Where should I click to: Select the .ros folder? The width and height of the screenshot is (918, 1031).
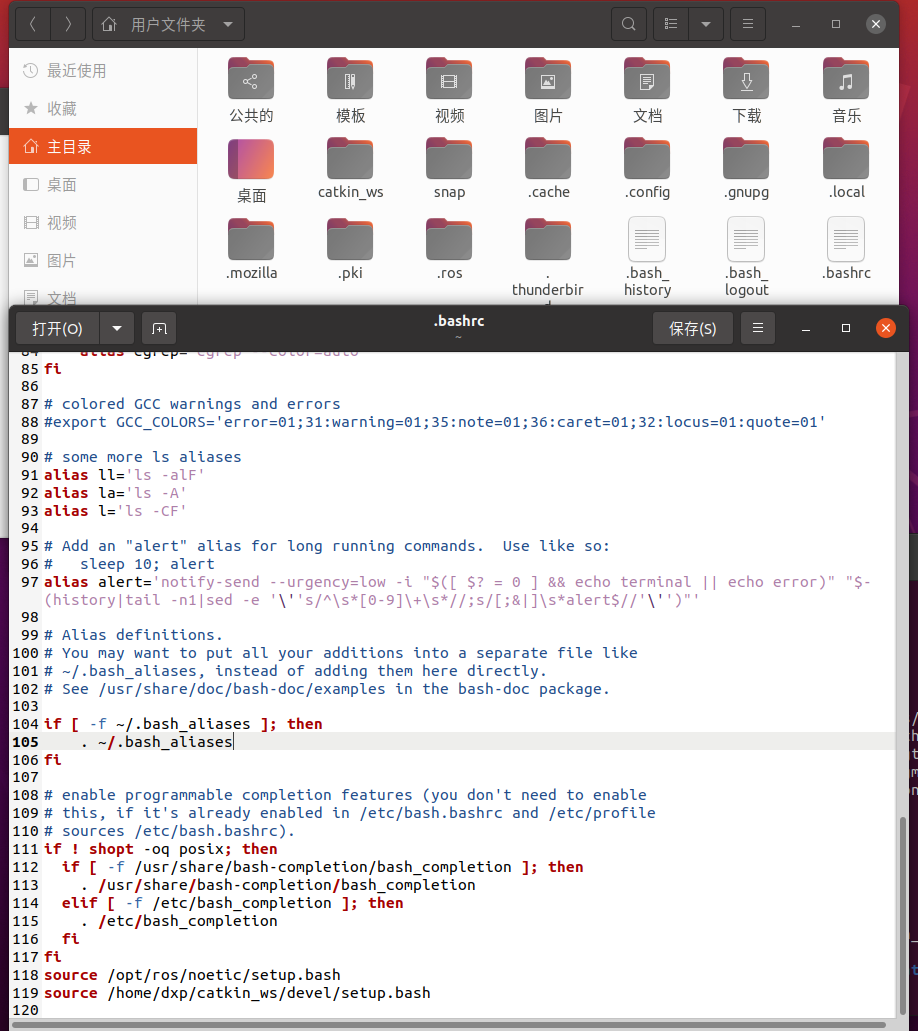[449, 240]
